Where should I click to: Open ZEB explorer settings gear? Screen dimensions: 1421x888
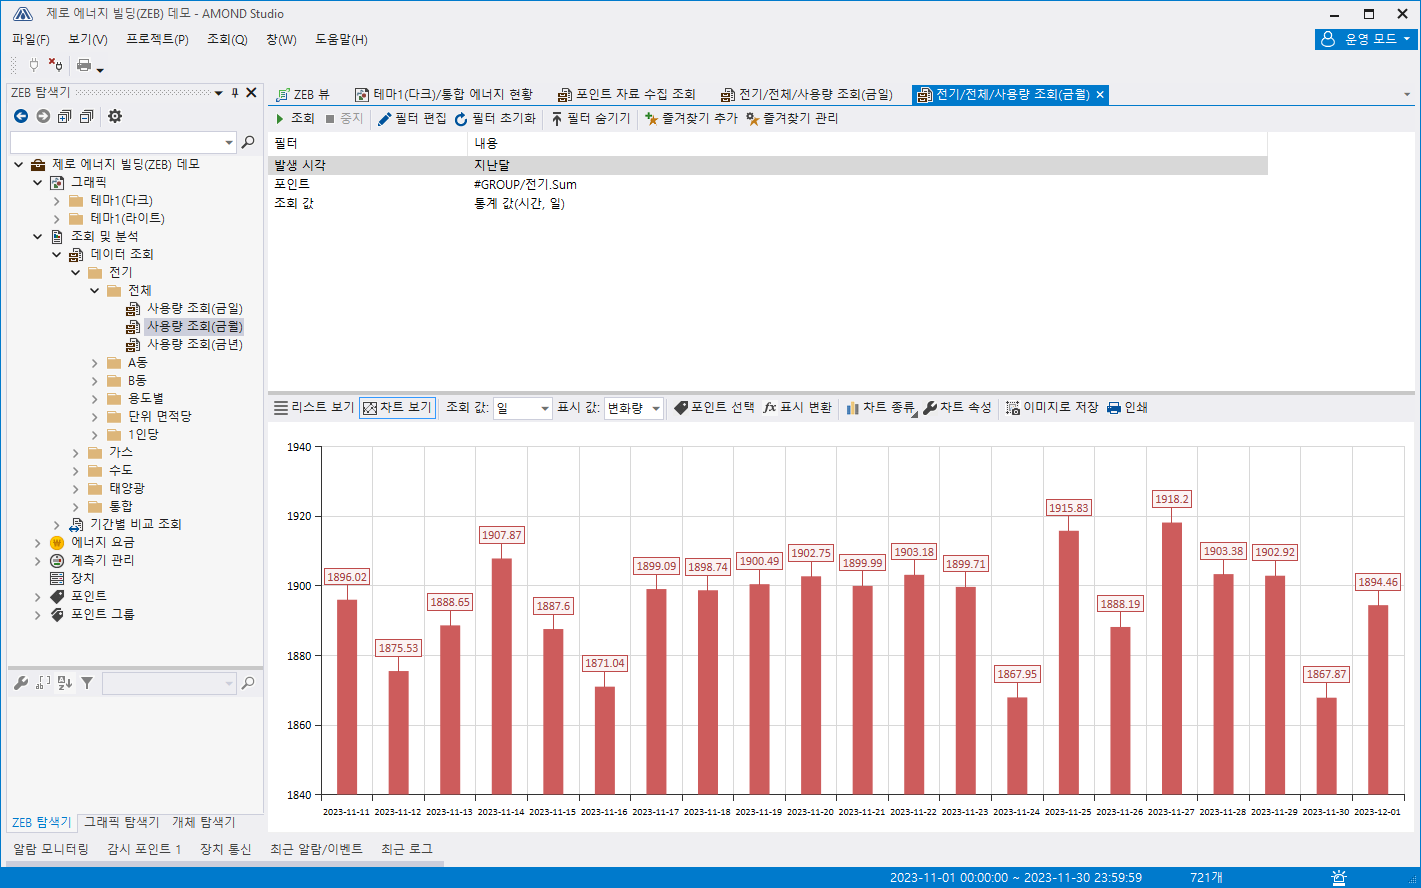click(115, 116)
